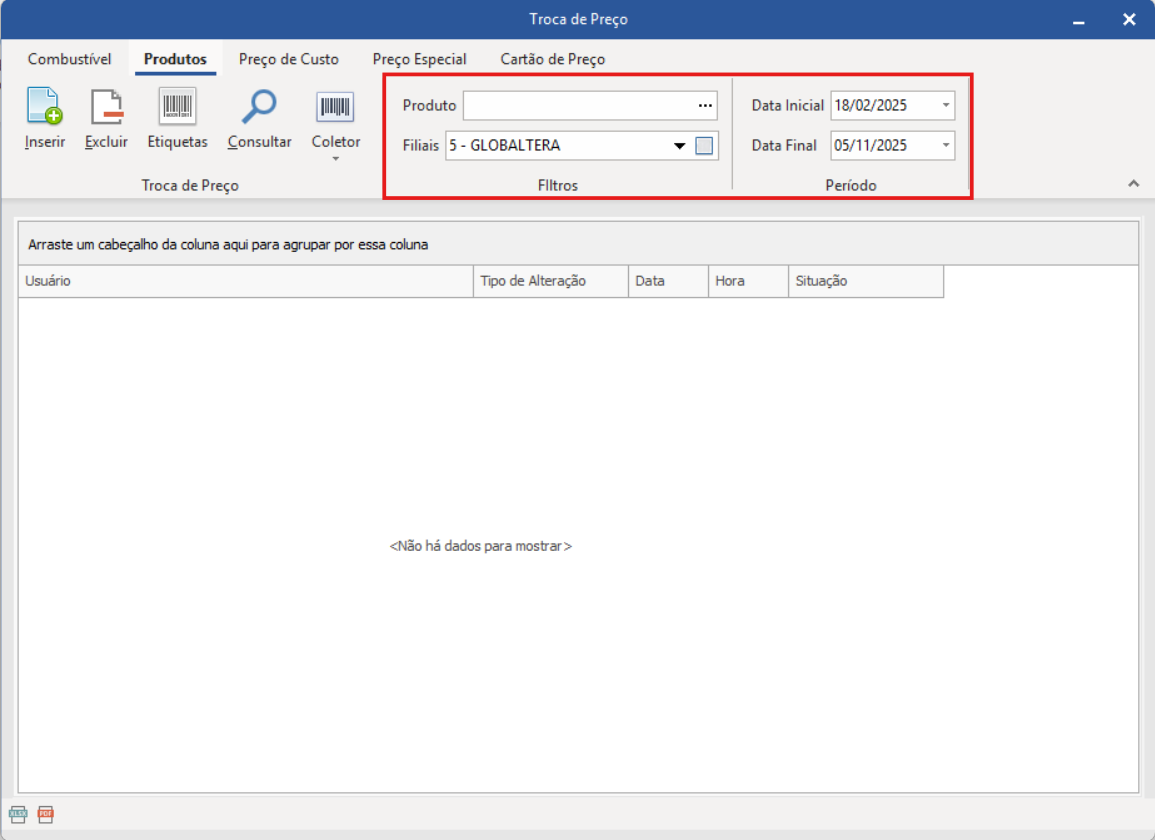This screenshot has width=1155, height=840.
Task: Click the Situação column header
Action: (865, 281)
